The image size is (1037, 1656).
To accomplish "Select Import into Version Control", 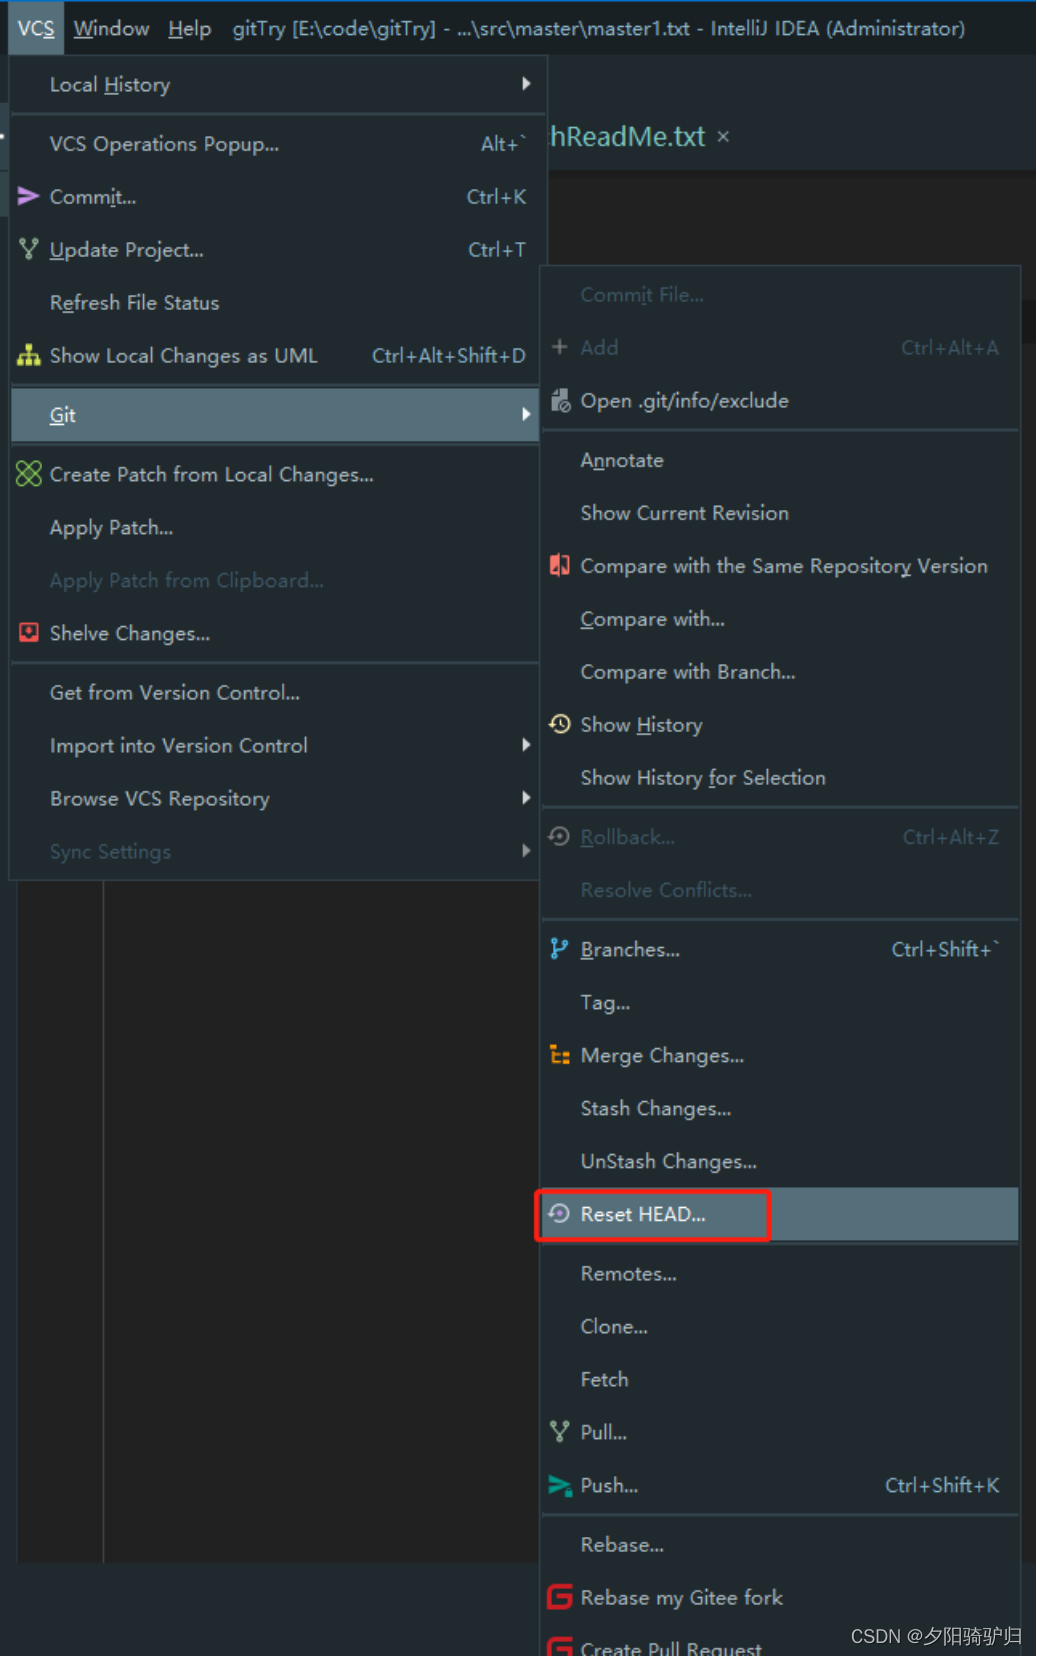I will [x=275, y=745].
